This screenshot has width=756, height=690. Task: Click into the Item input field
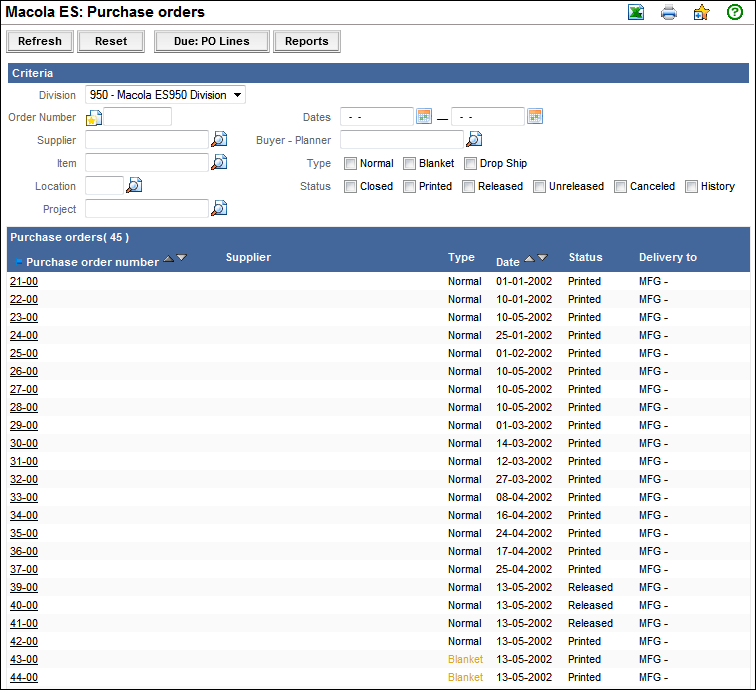[x=146, y=163]
